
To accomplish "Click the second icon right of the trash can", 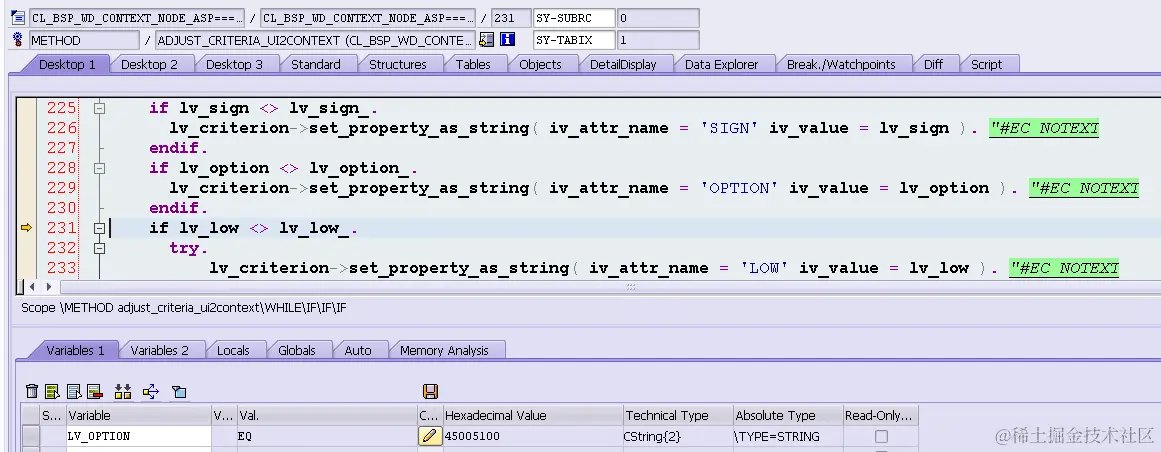I will pos(74,391).
